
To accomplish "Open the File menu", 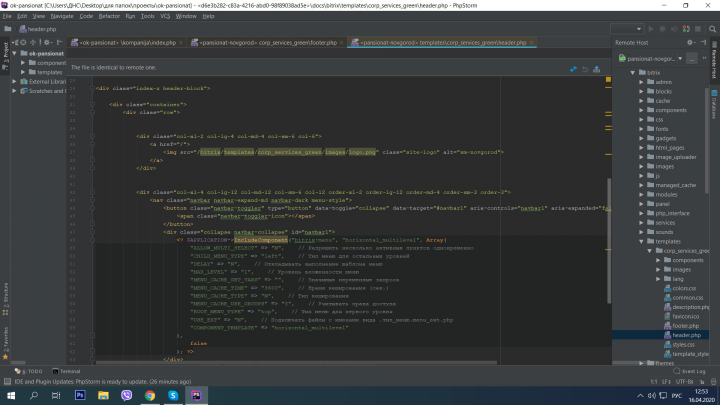I will (x=7, y=16).
